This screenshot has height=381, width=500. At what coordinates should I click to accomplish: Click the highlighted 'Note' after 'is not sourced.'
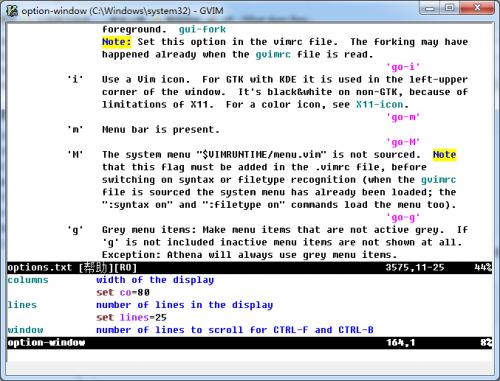pos(444,155)
